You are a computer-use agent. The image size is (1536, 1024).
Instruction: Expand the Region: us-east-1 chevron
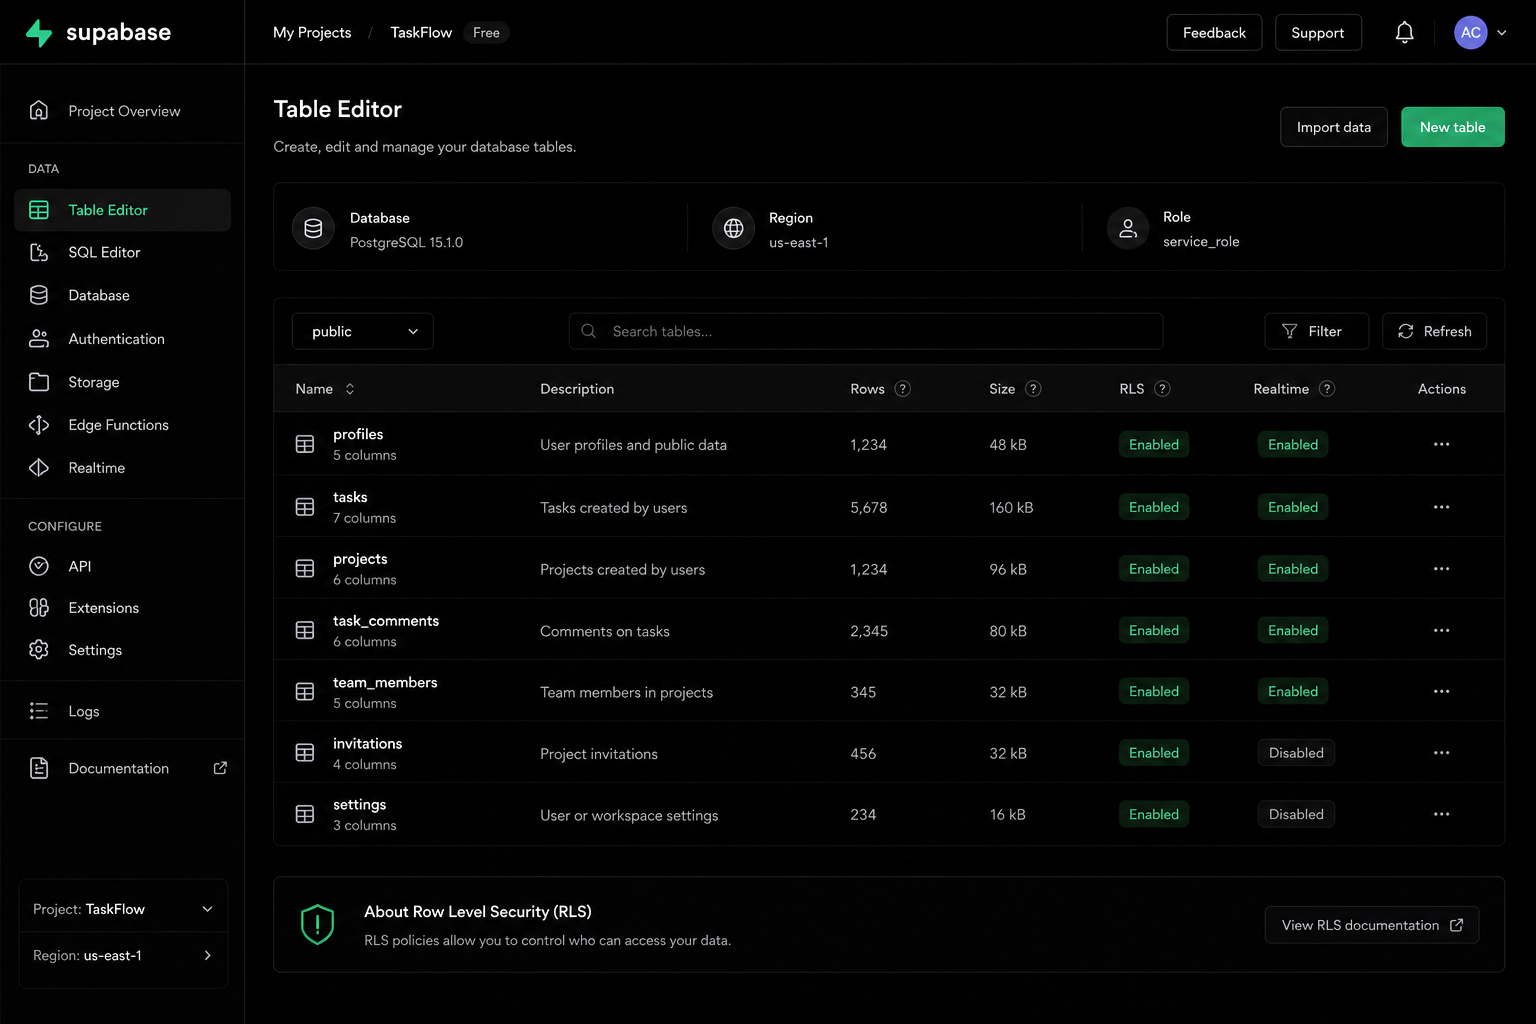(208, 955)
